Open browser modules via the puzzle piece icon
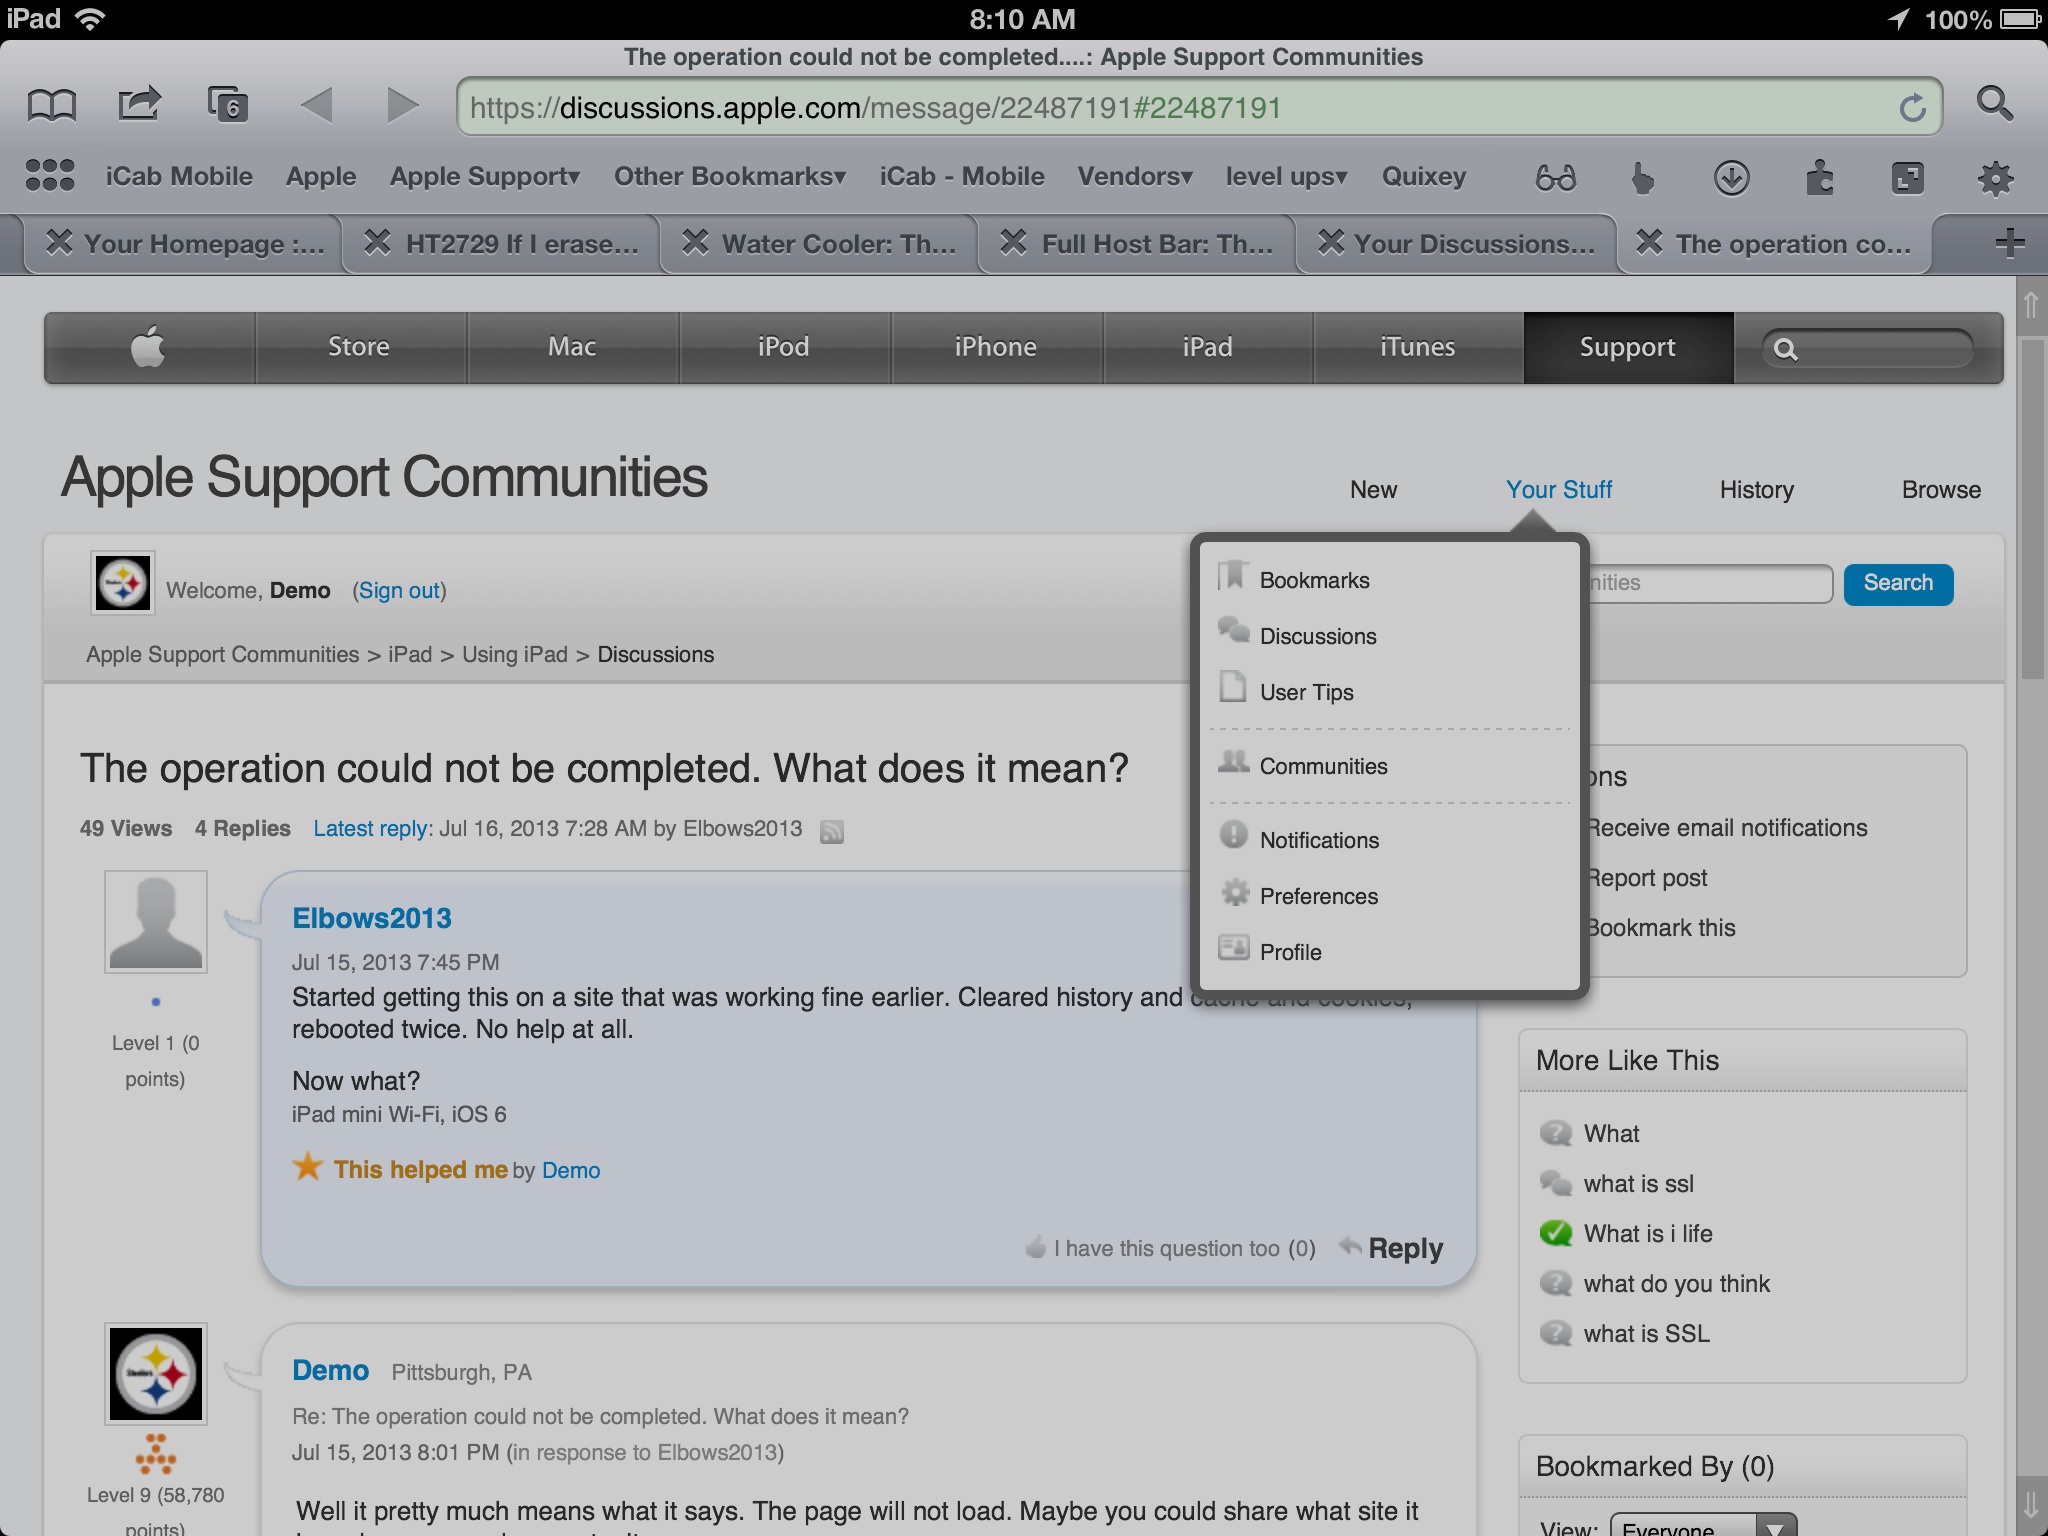Viewport: 2048px width, 1536px height. tap(1820, 178)
